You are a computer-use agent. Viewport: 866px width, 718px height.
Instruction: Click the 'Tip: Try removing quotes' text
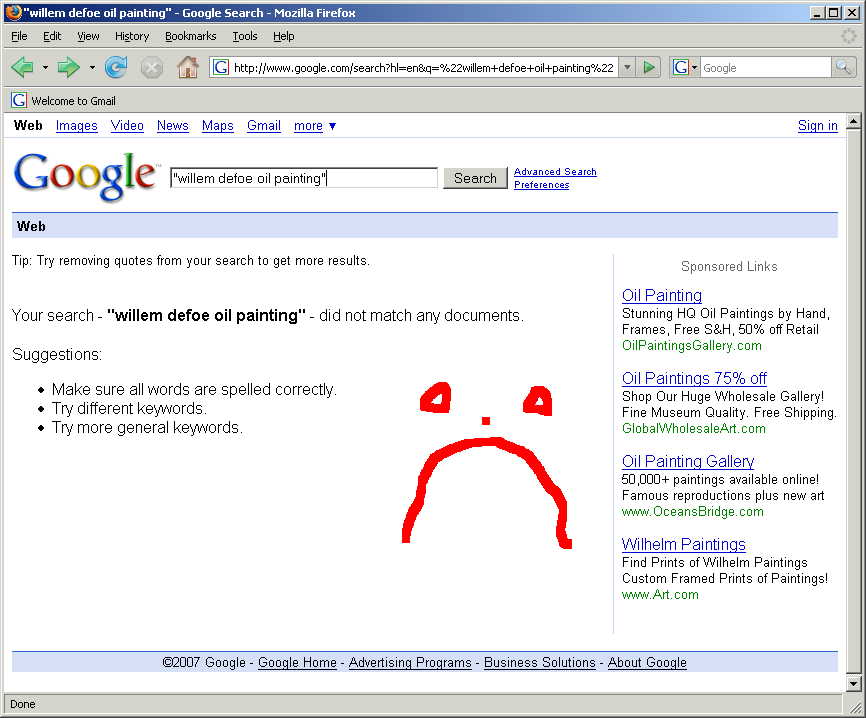[x=191, y=261]
